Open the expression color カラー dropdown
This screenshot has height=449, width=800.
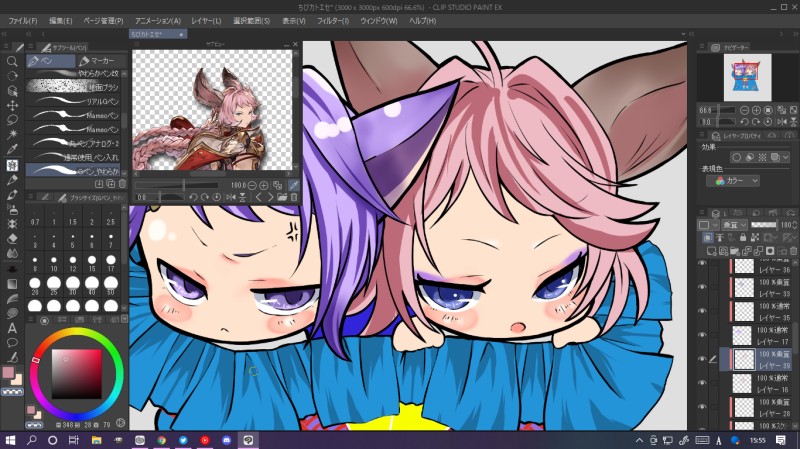tap(733, 181)
